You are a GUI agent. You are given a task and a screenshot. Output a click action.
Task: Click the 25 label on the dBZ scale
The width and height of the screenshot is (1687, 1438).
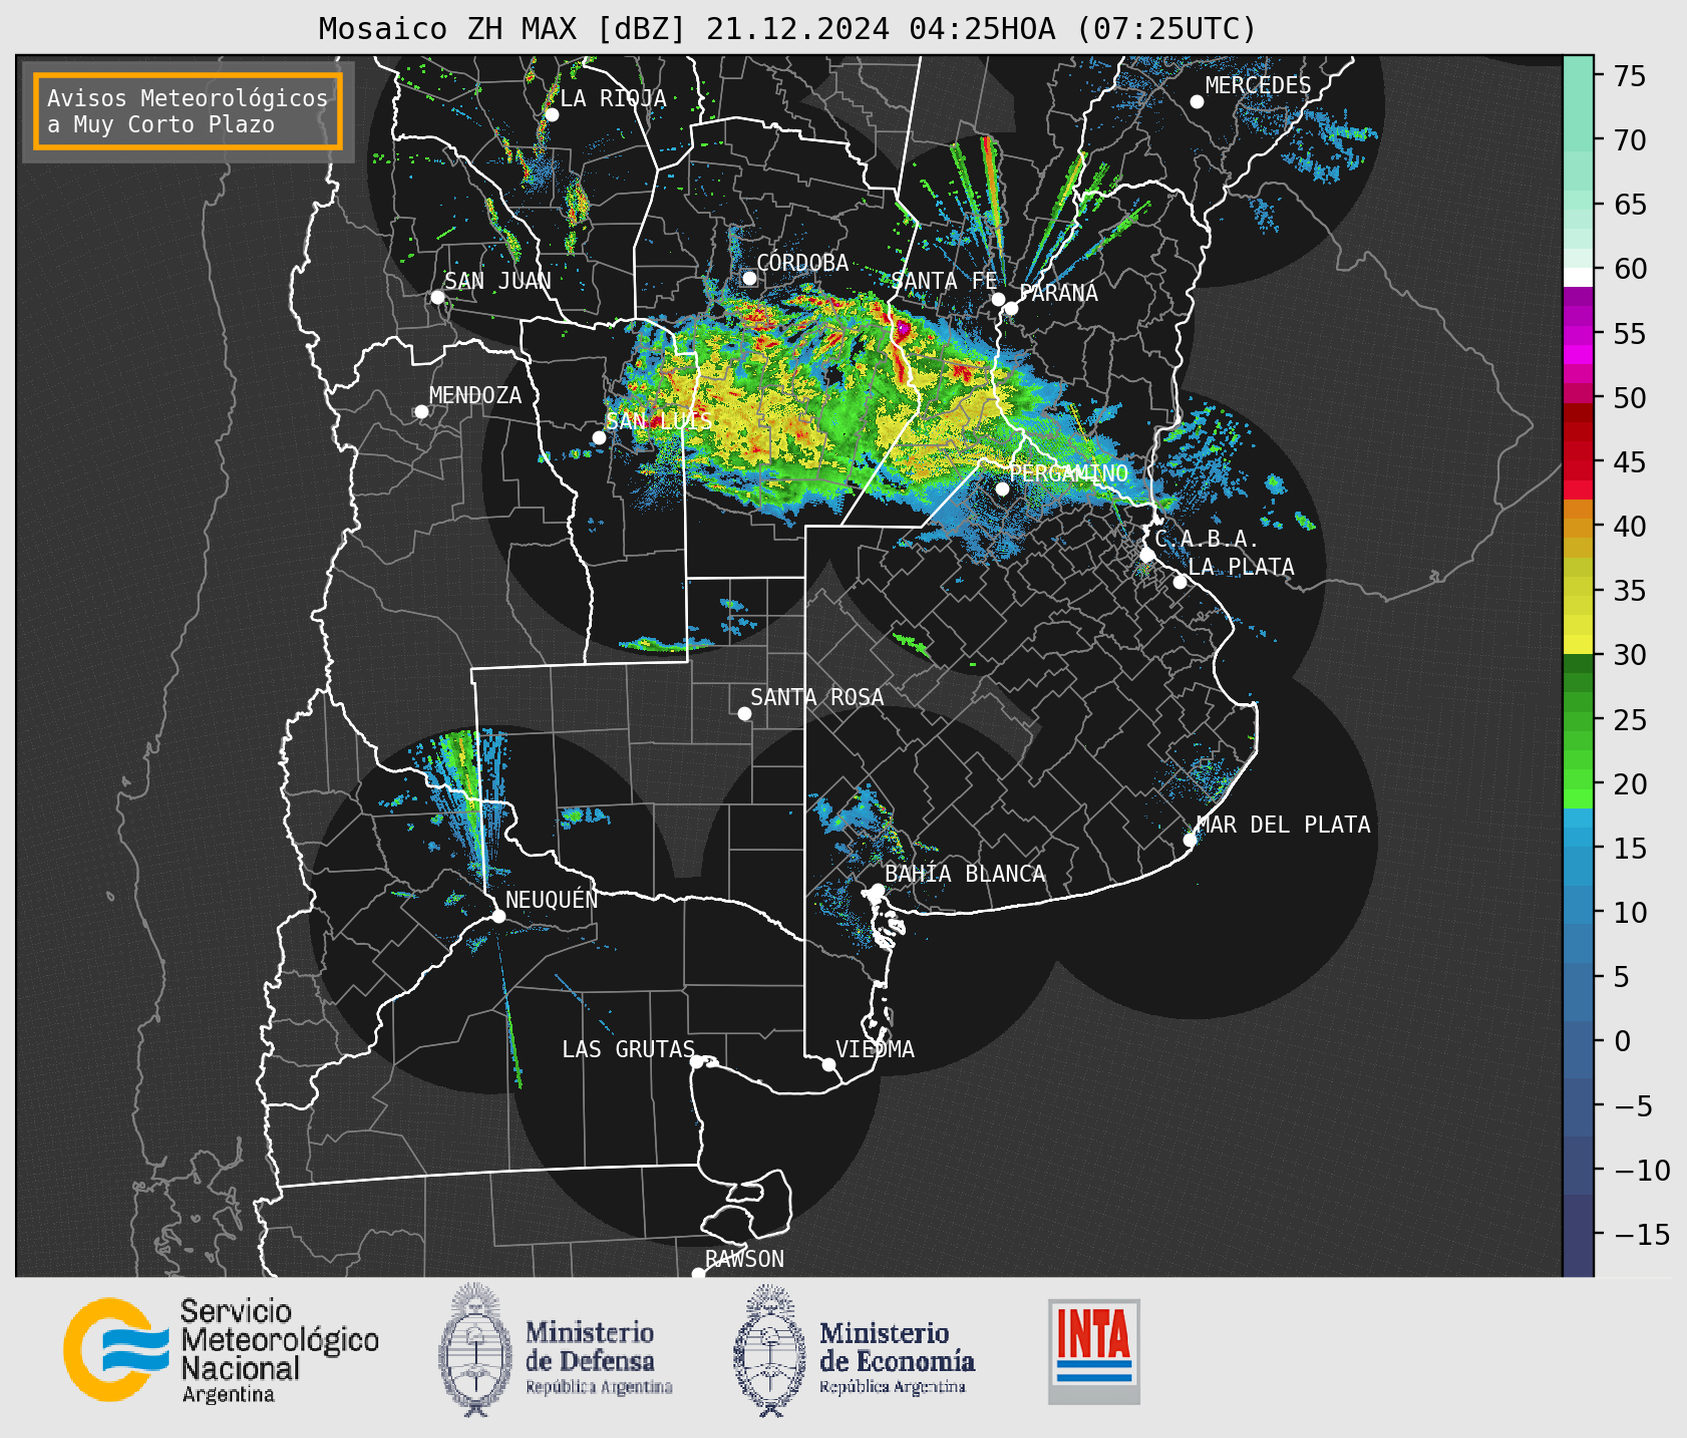click(1629, 720)
